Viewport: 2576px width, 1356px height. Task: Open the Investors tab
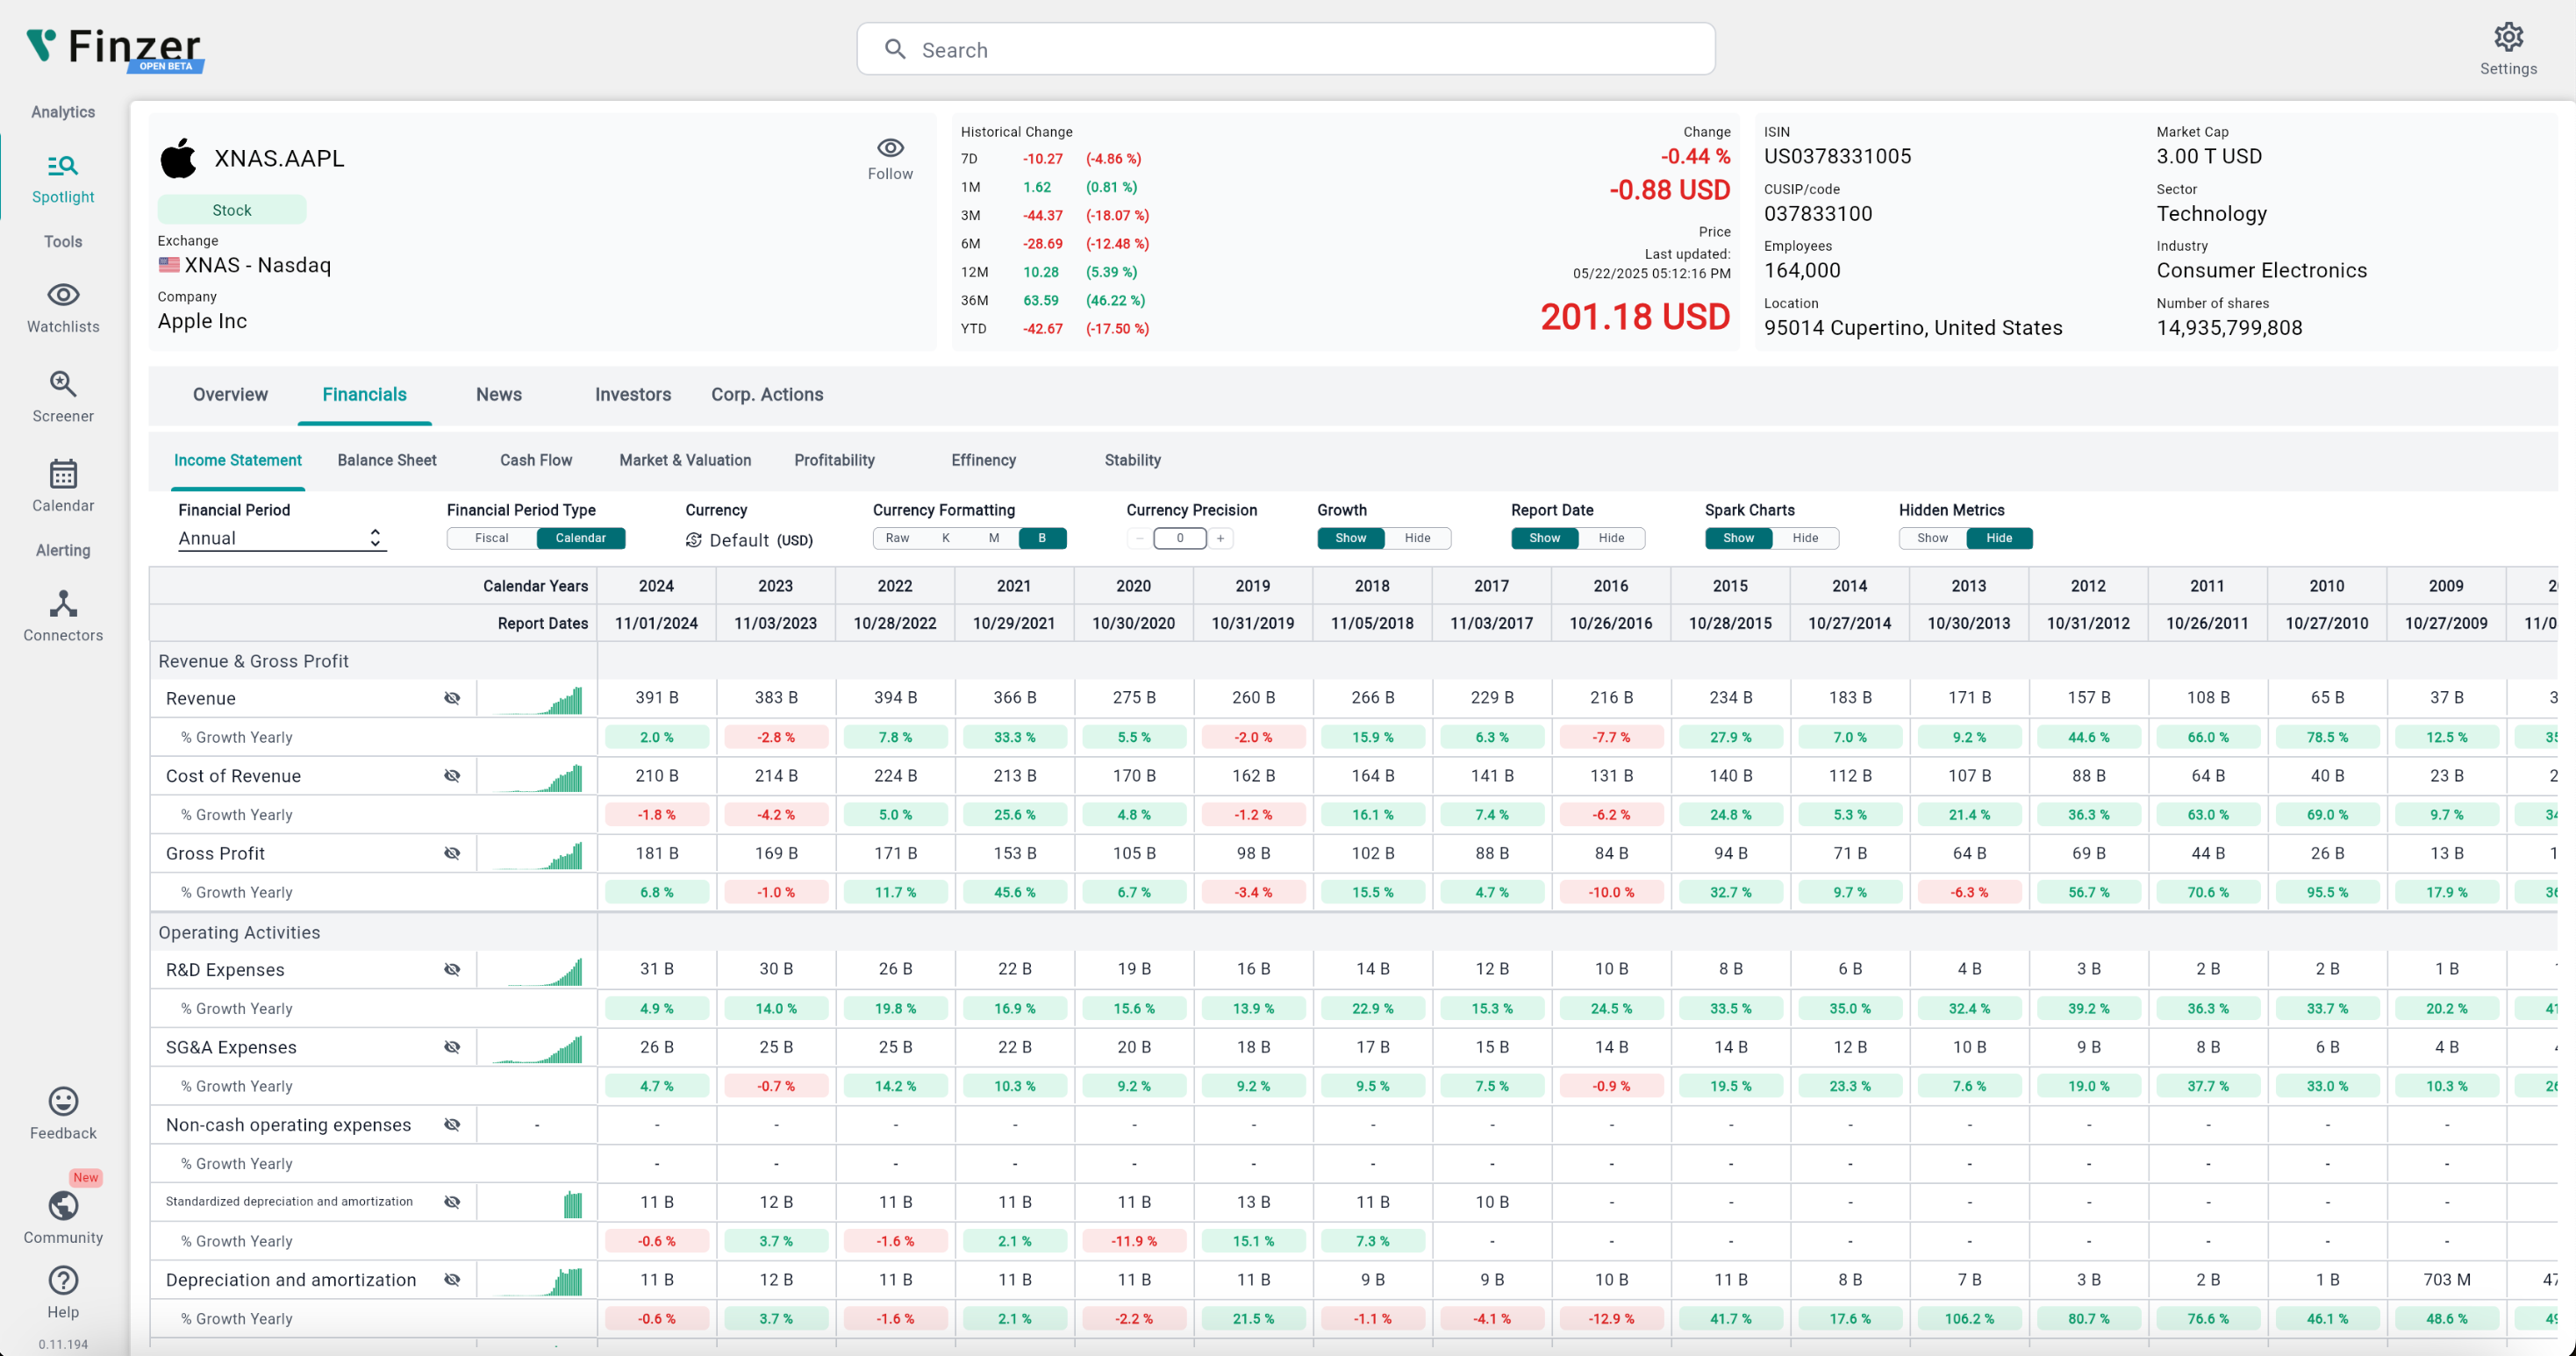tap(633, 394)
